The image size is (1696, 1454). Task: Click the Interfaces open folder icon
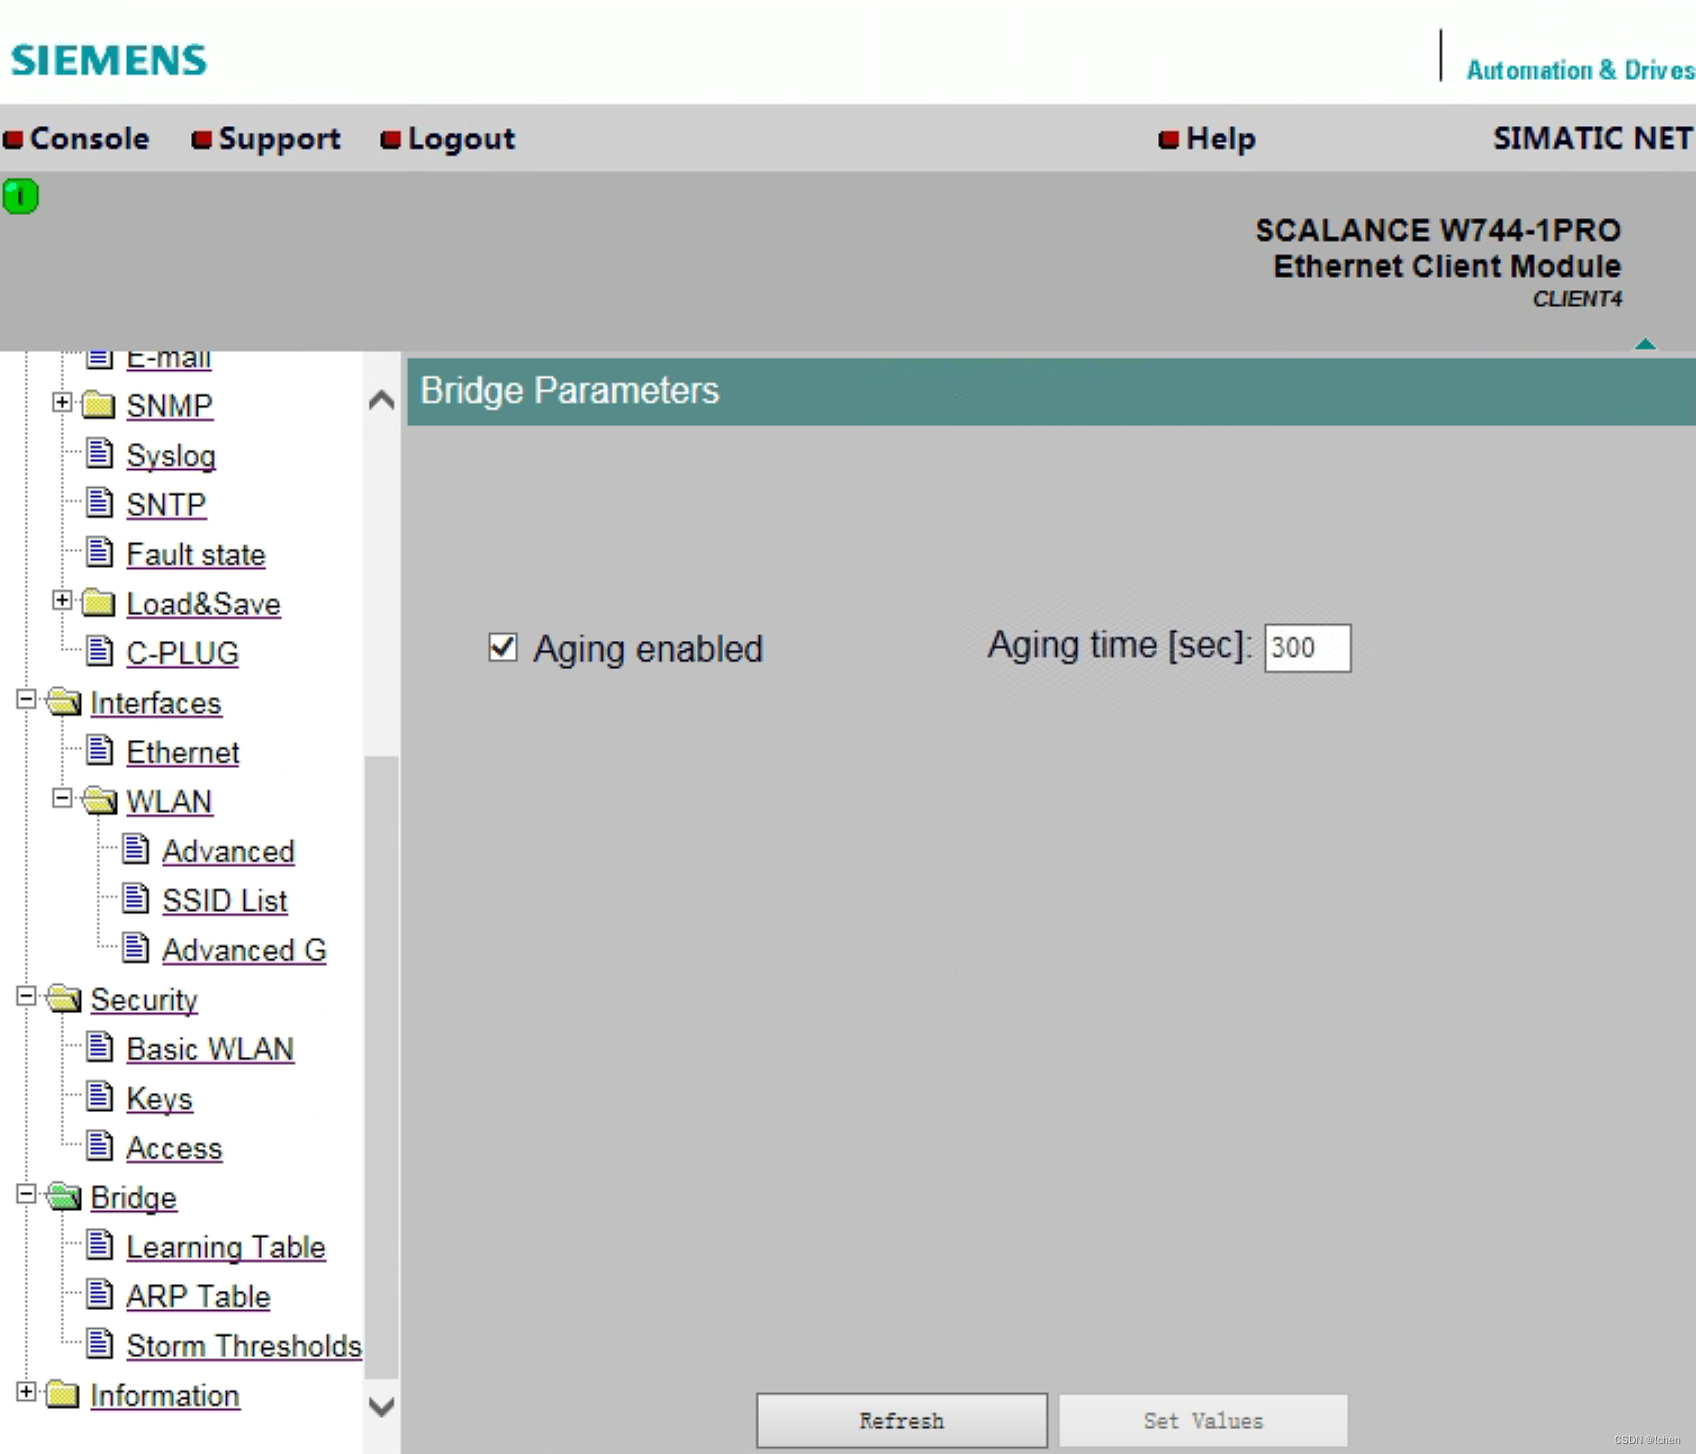click(64, 702)
